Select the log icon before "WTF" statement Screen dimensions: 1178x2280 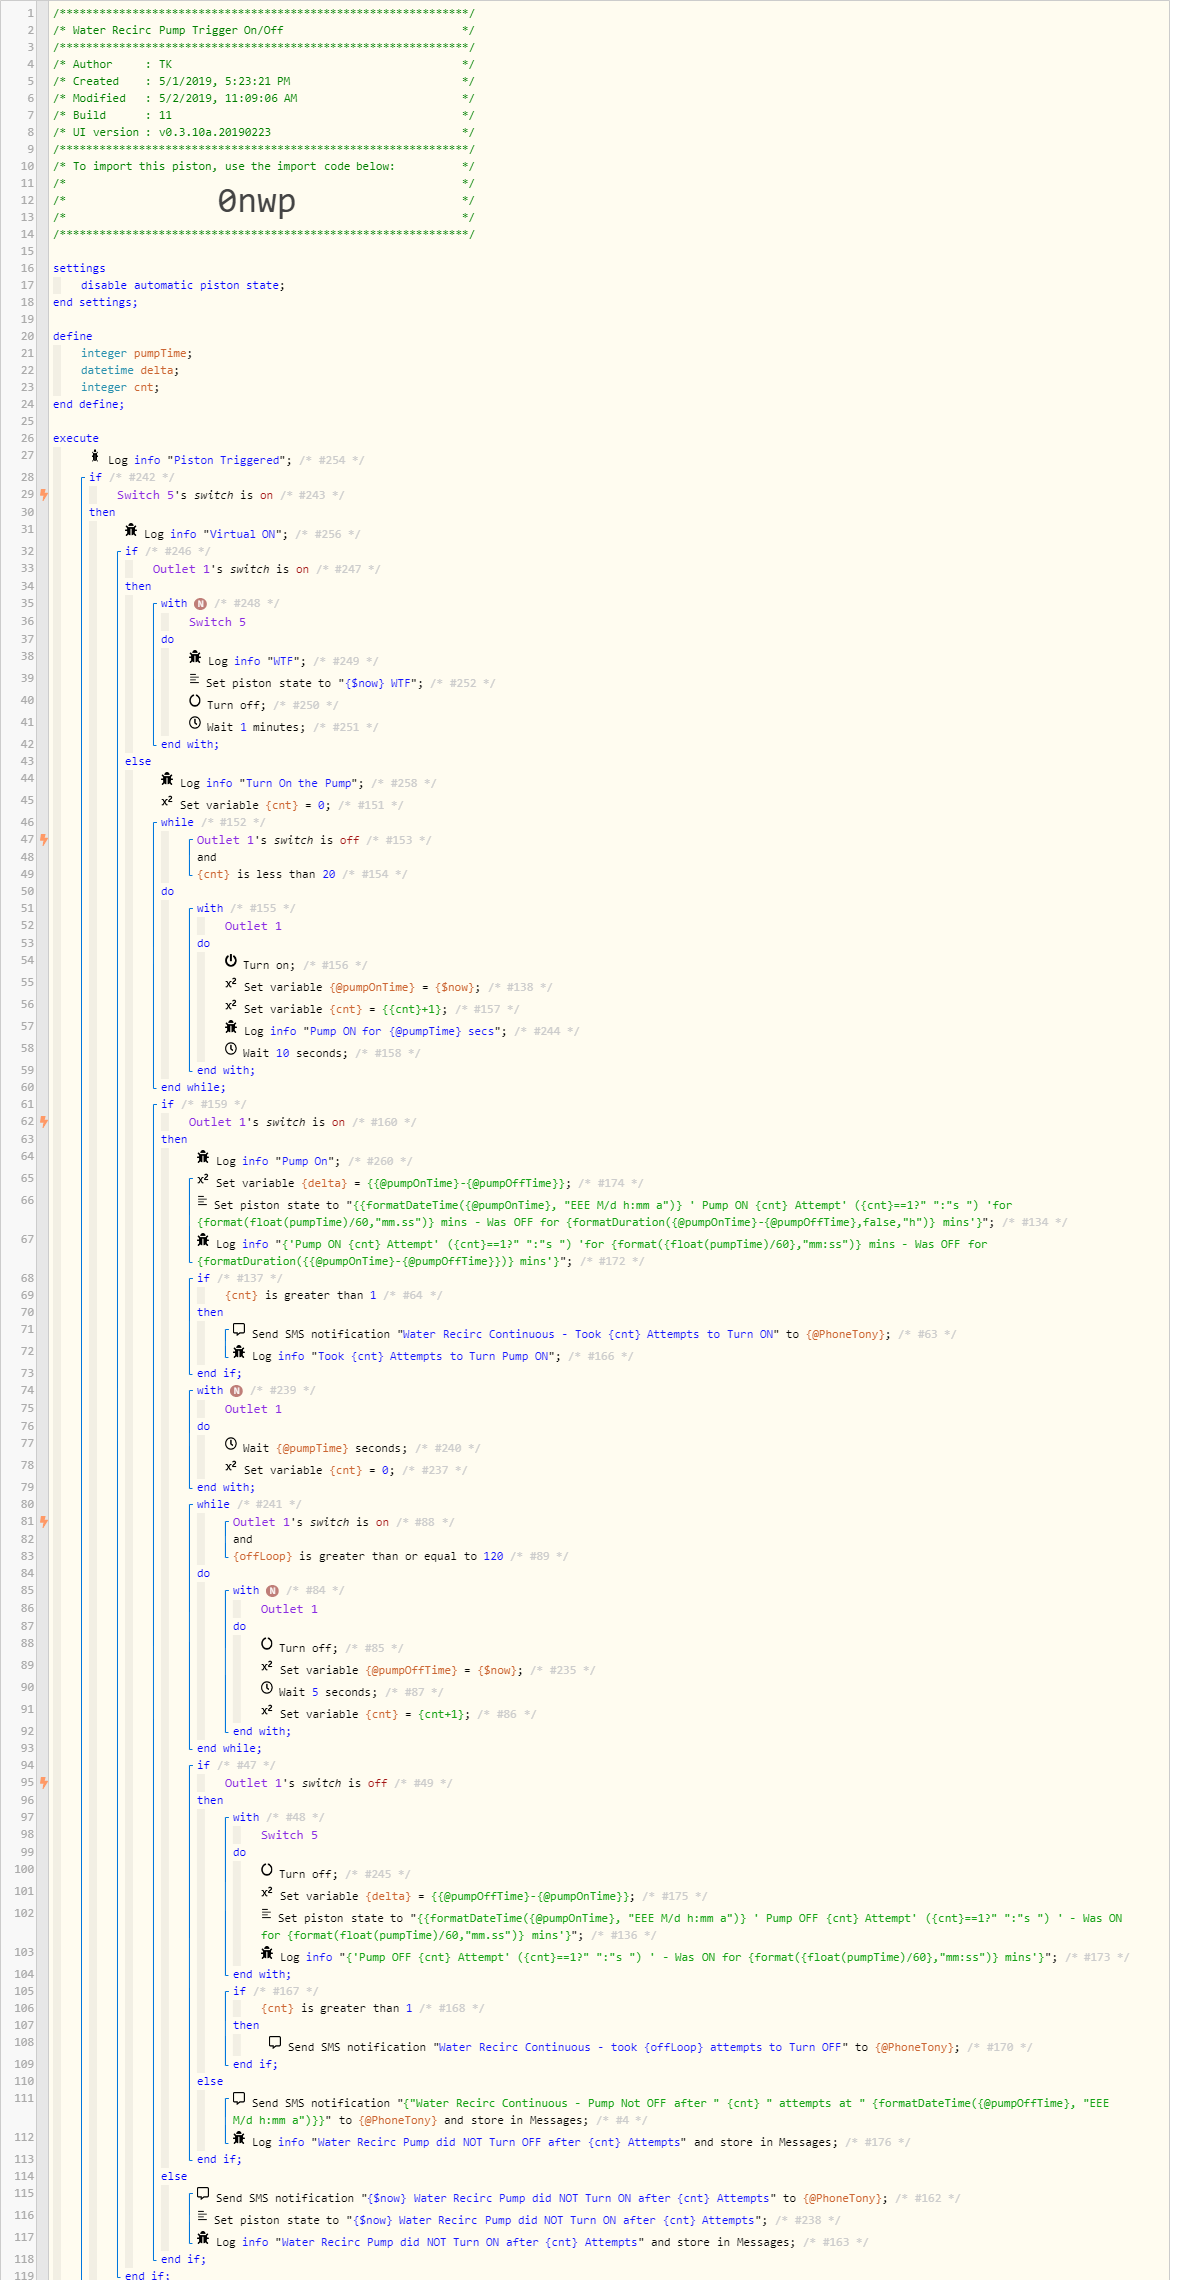(x=195, y=657)
